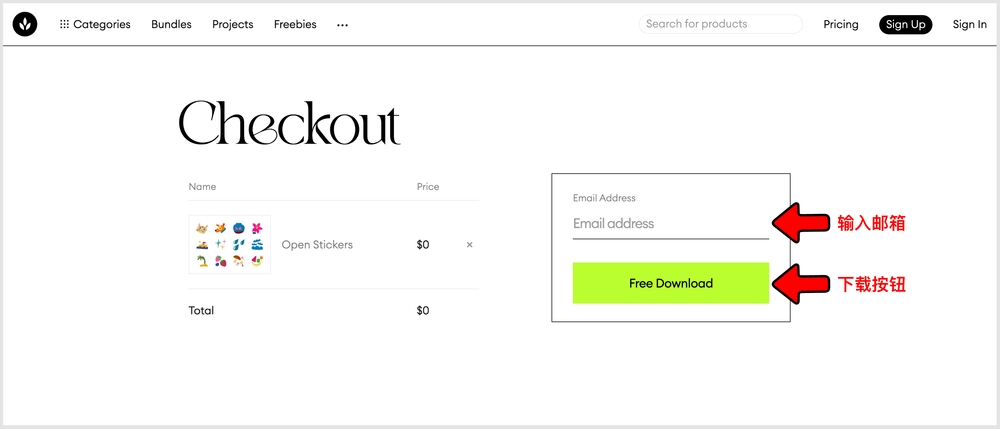The width and height of the screenshot is (1000, 429).
Task: Select Freebies in the top navigation
Action: pyautogui.click(x=295, y=24)
